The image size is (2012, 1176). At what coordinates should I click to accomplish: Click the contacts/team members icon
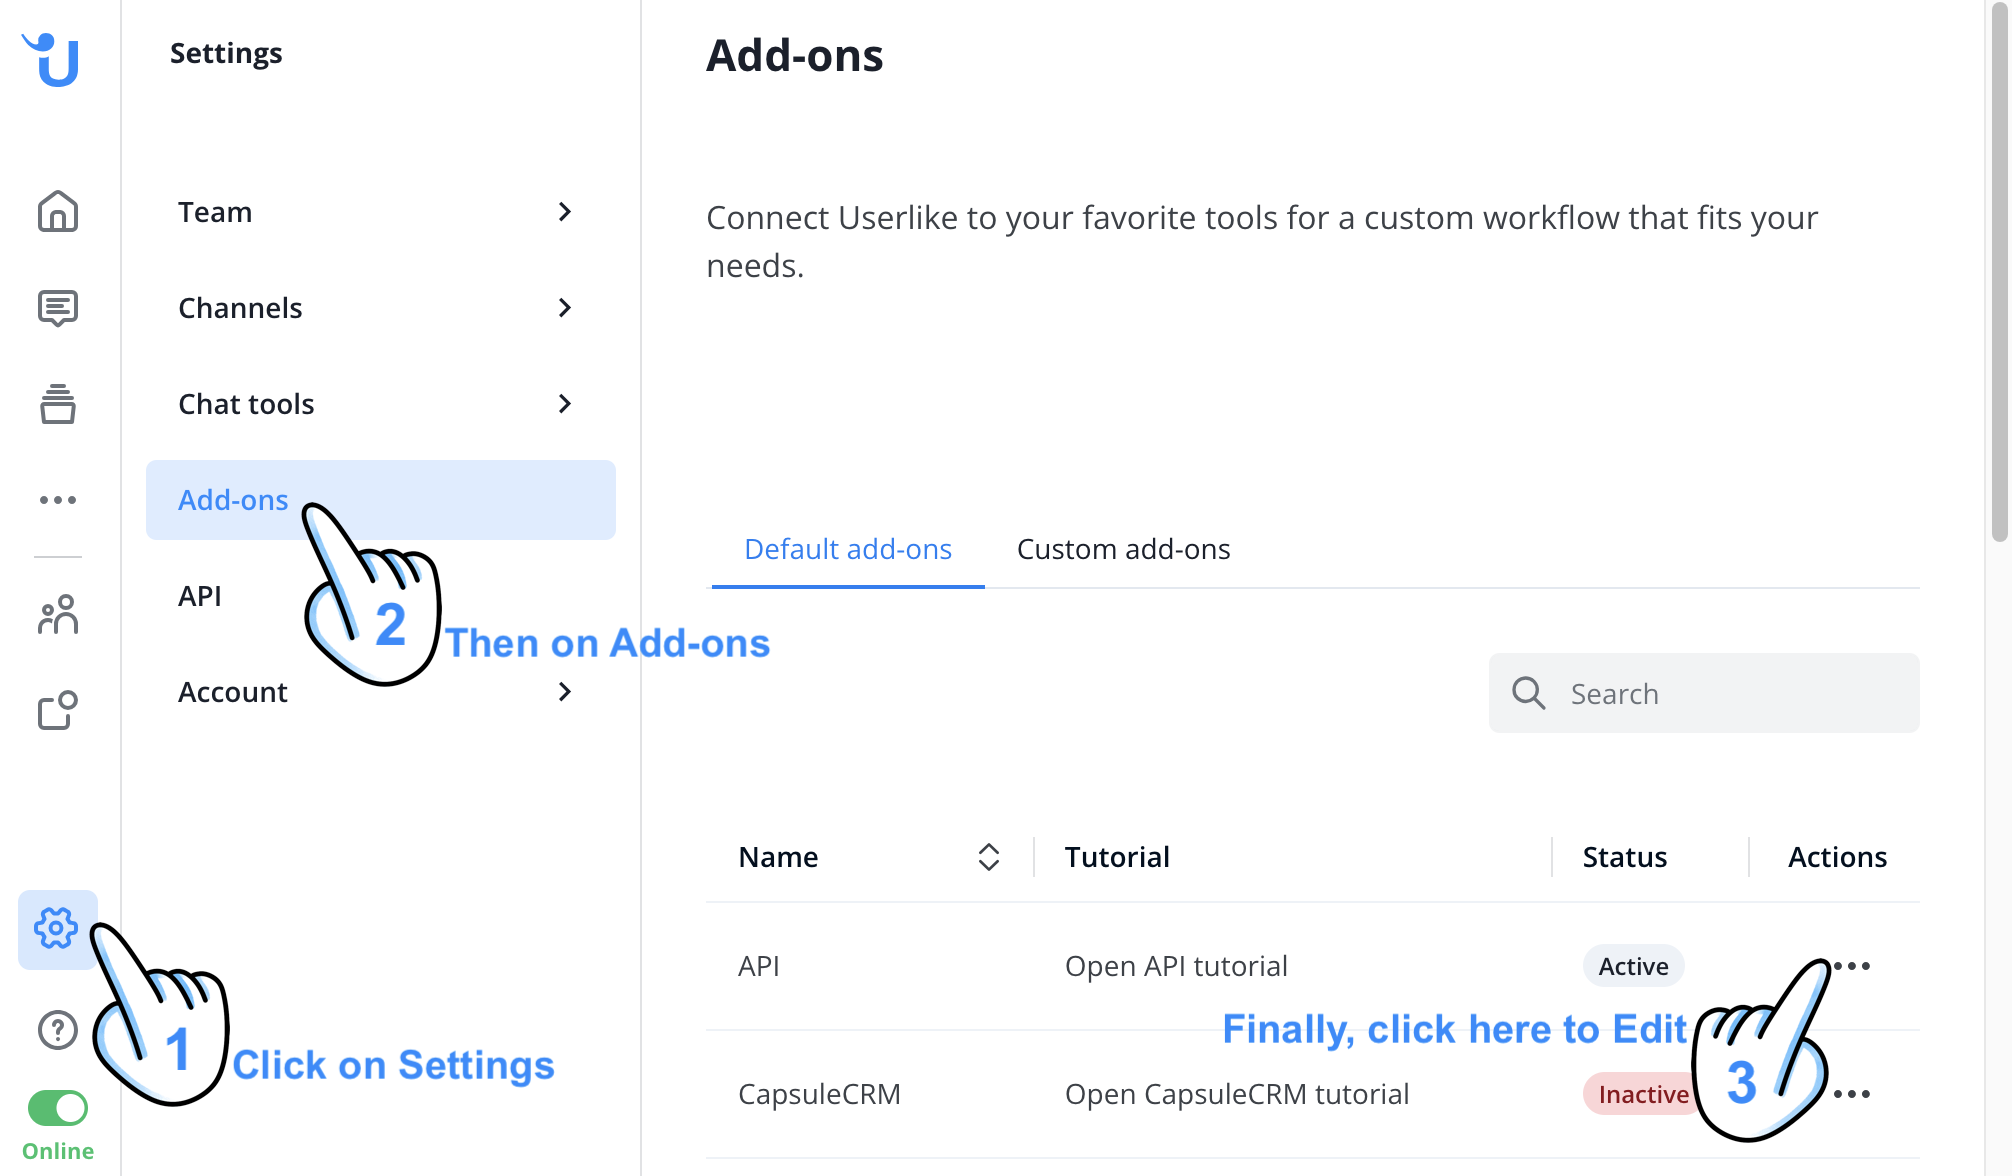(56, 613)
